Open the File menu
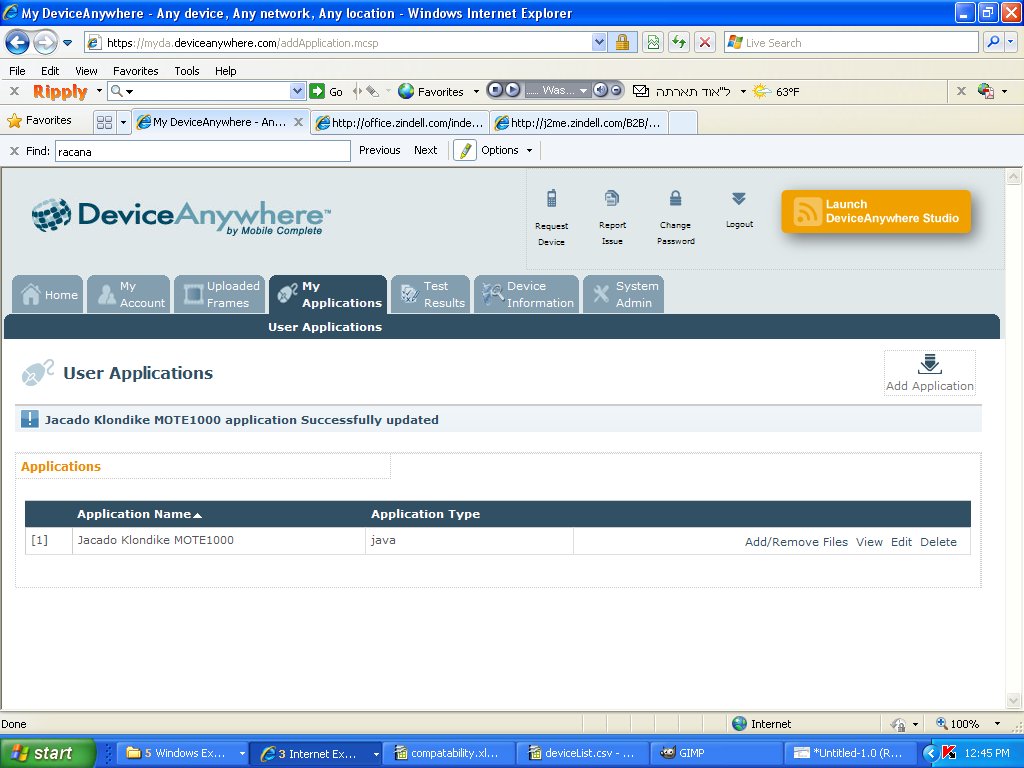Screen dimensions: 1024x768 click(x=17, y=71)
